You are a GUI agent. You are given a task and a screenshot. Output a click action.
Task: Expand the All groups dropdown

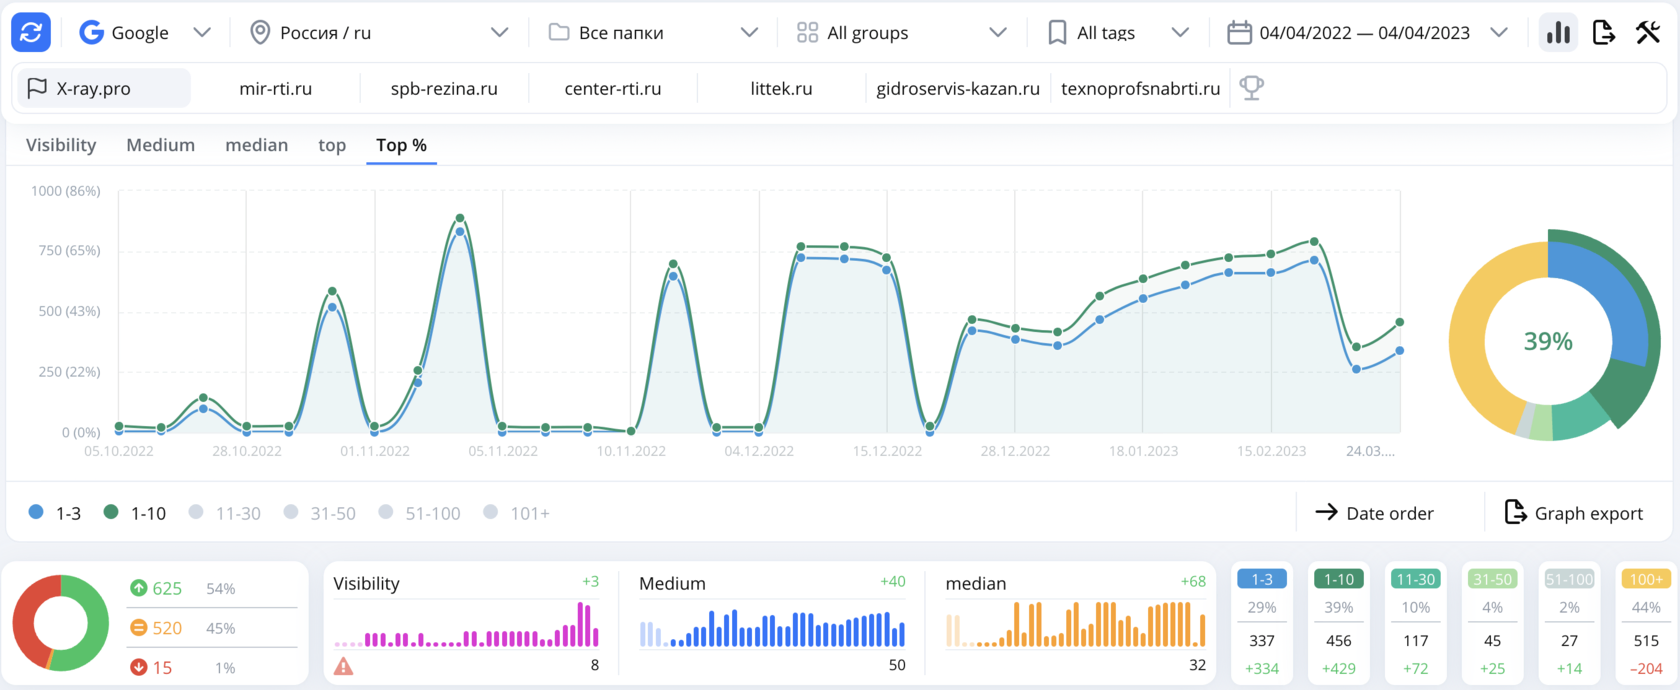(902, 33)
